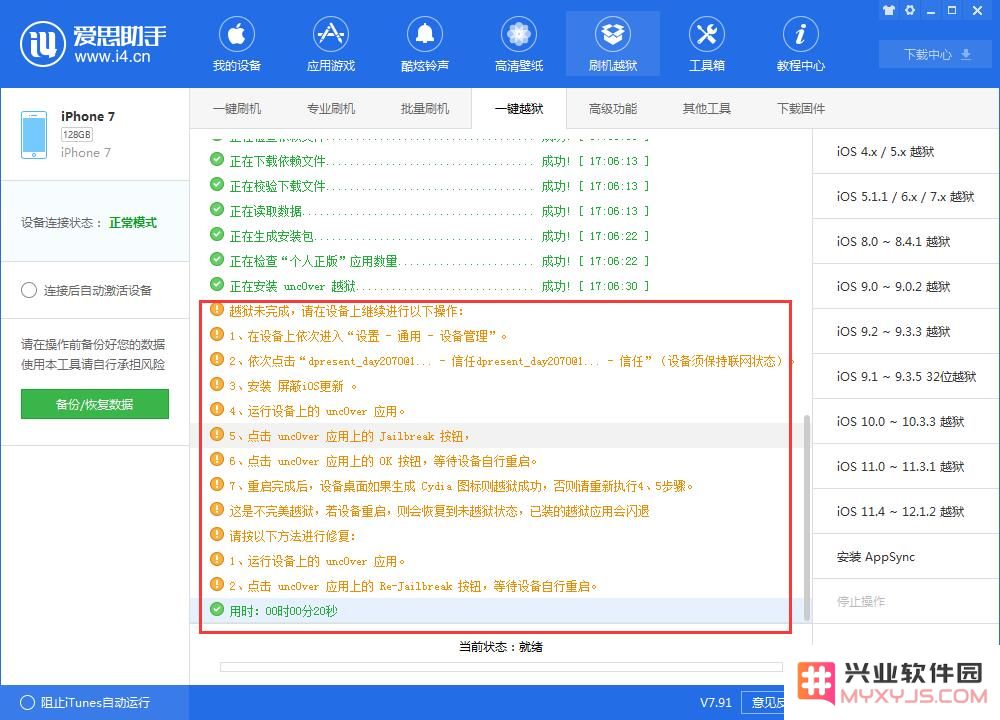The height and width of the screenshot is (720, 1000).
Task: Open 教程中心 info icon
Action: [800, 34]
